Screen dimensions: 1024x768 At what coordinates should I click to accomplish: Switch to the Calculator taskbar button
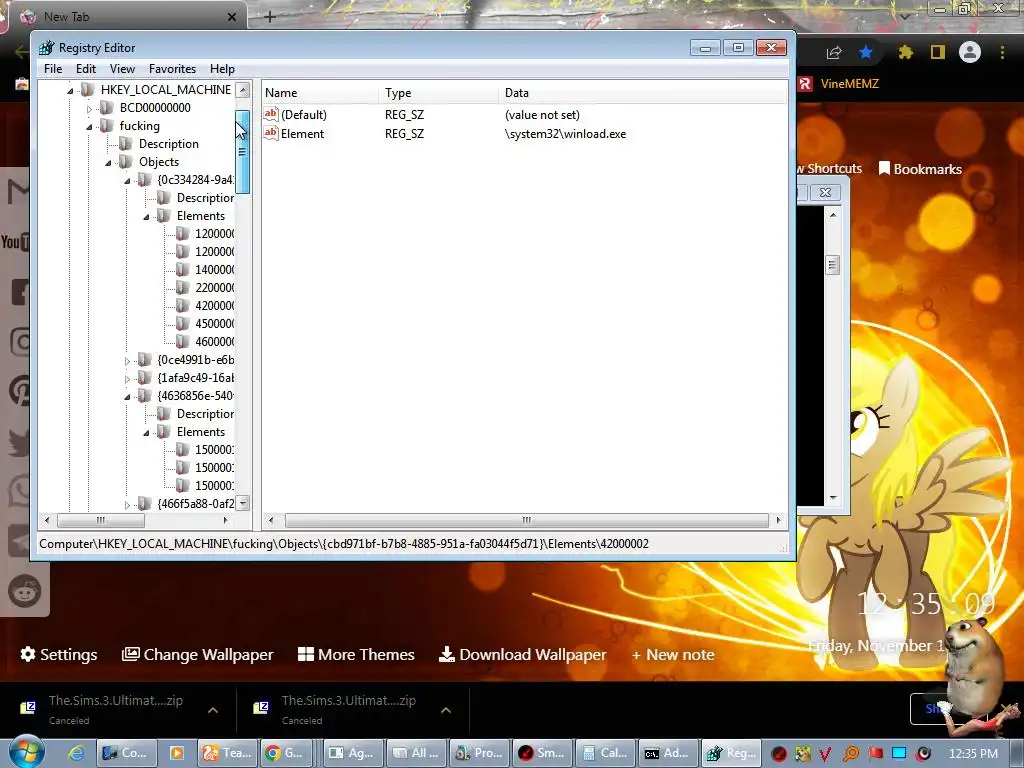pyautogui.click(x=605, y=753)
